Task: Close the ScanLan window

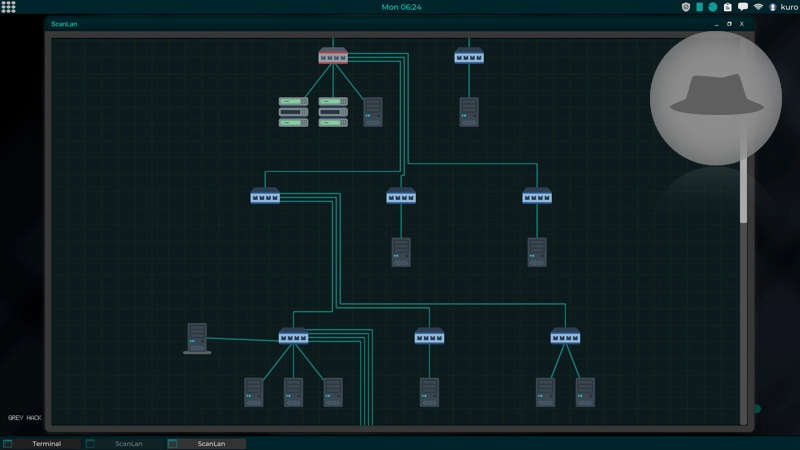Action: click(742, 24)
